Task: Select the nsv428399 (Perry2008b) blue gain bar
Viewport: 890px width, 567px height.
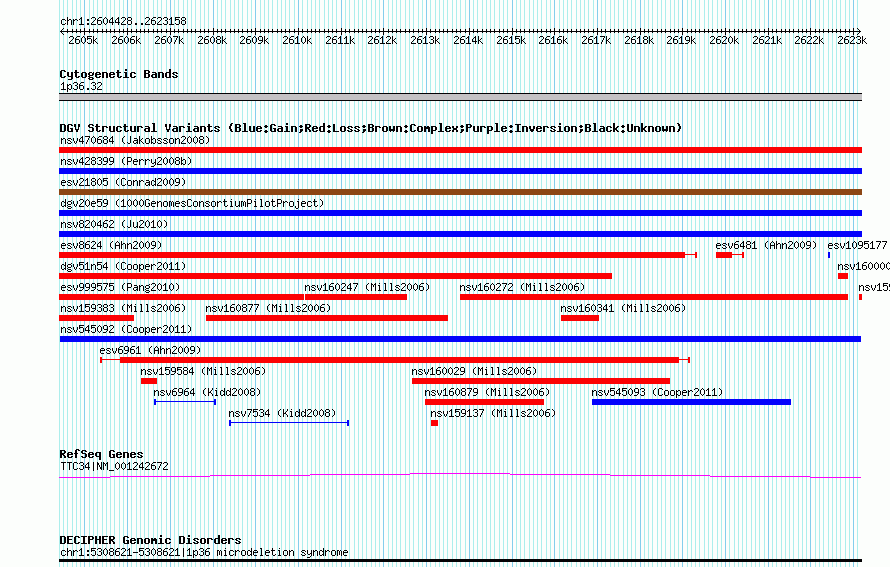Action: pos(460,171)
